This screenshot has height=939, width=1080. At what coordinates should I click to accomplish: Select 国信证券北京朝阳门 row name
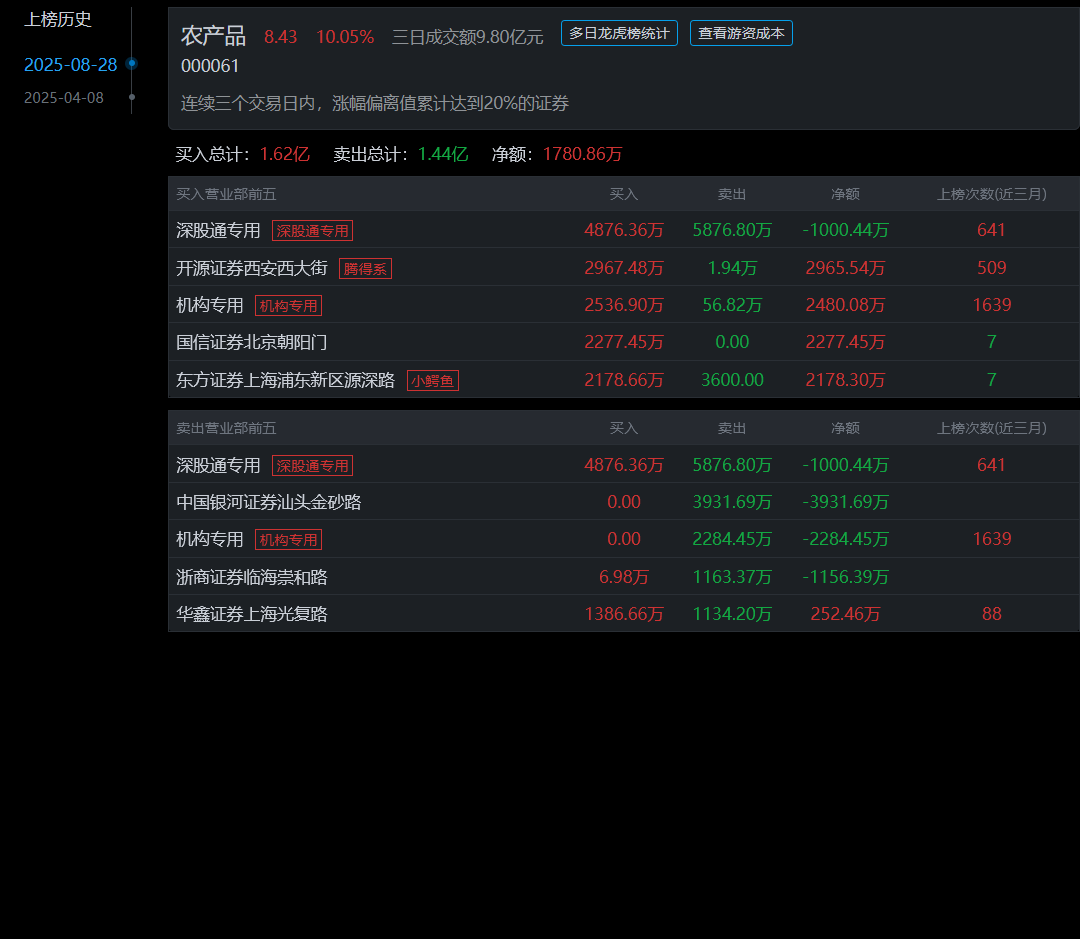(251, 342)
